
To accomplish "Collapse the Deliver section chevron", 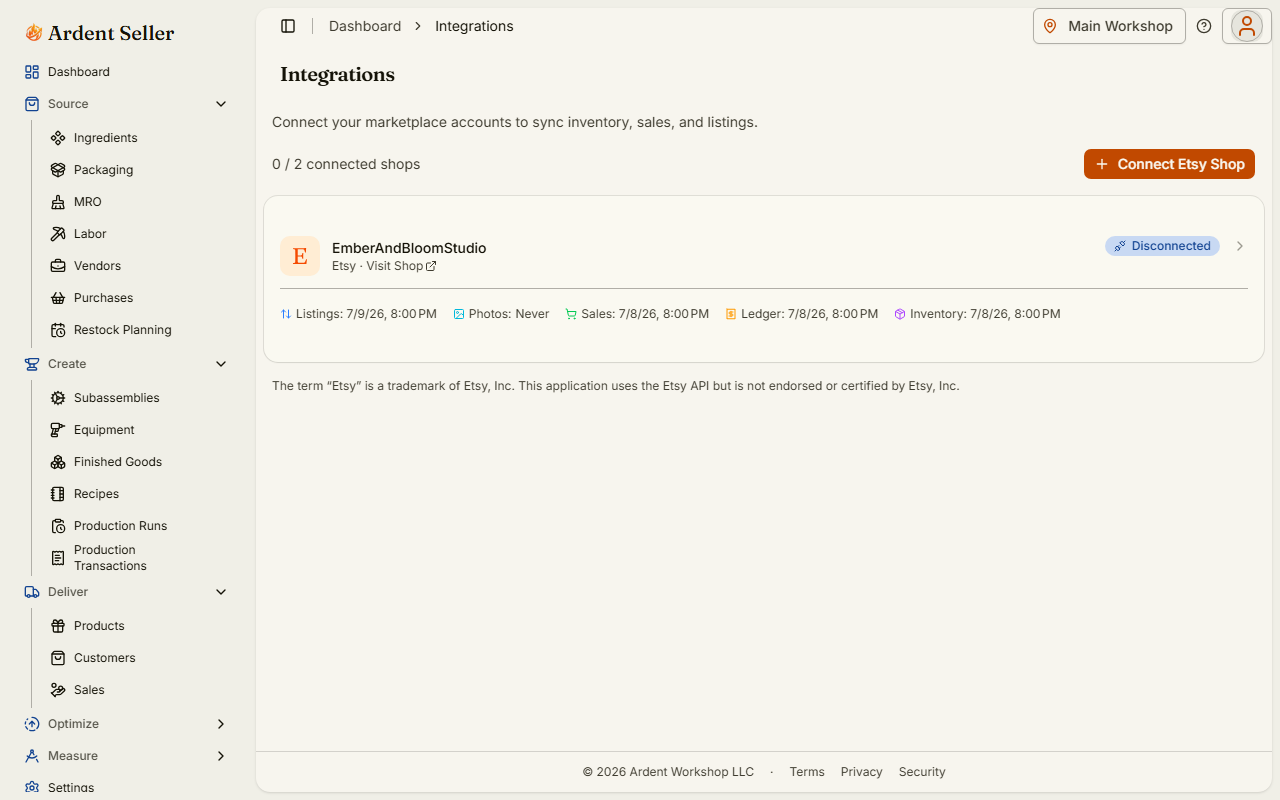I will [221, 592].
